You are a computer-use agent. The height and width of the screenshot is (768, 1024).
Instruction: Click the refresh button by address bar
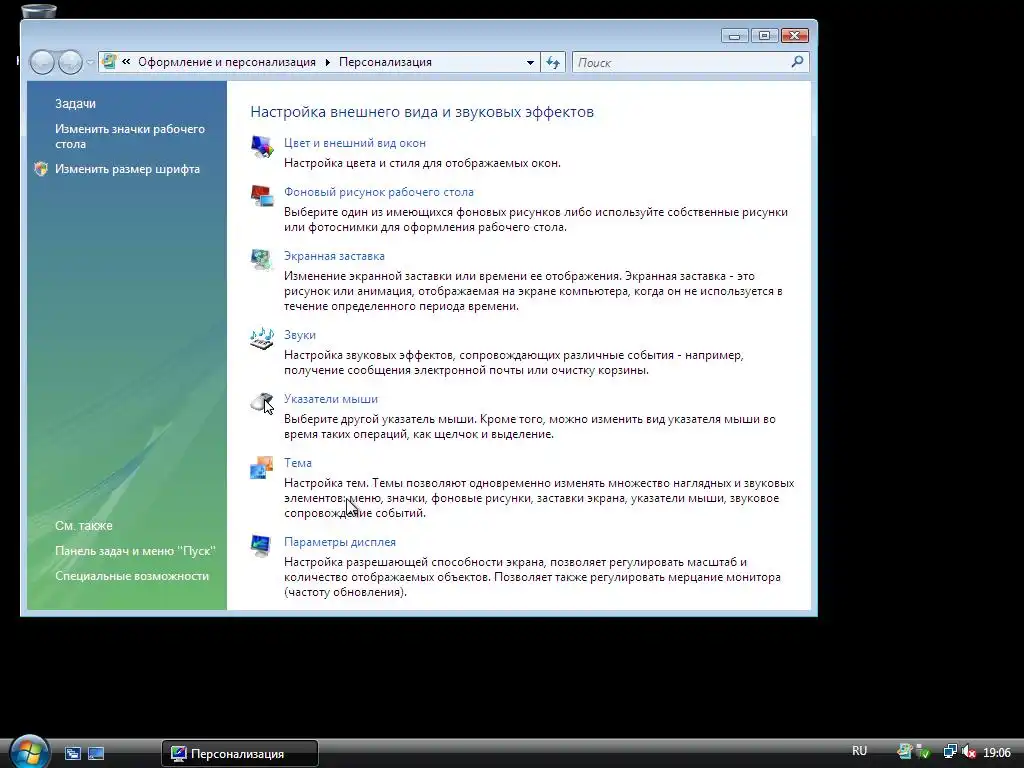pos(553,63)
